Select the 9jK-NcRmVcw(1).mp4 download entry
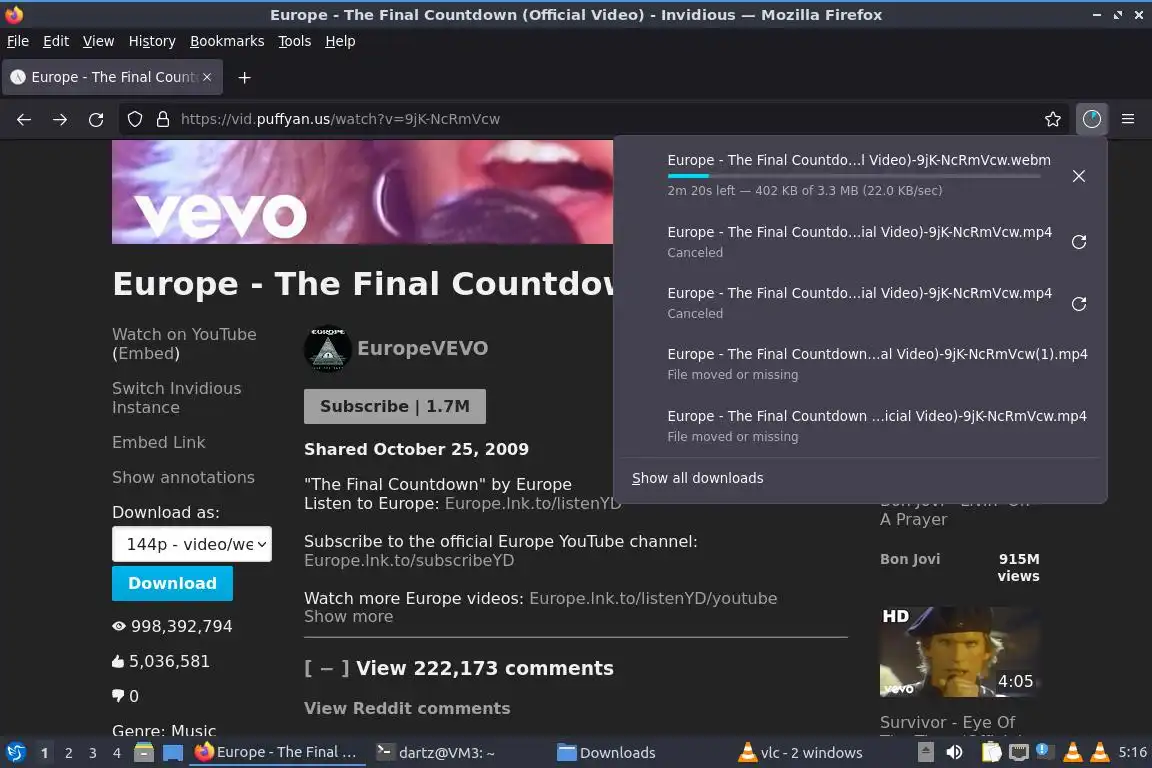1152x768 pixels. pos(860,364)
